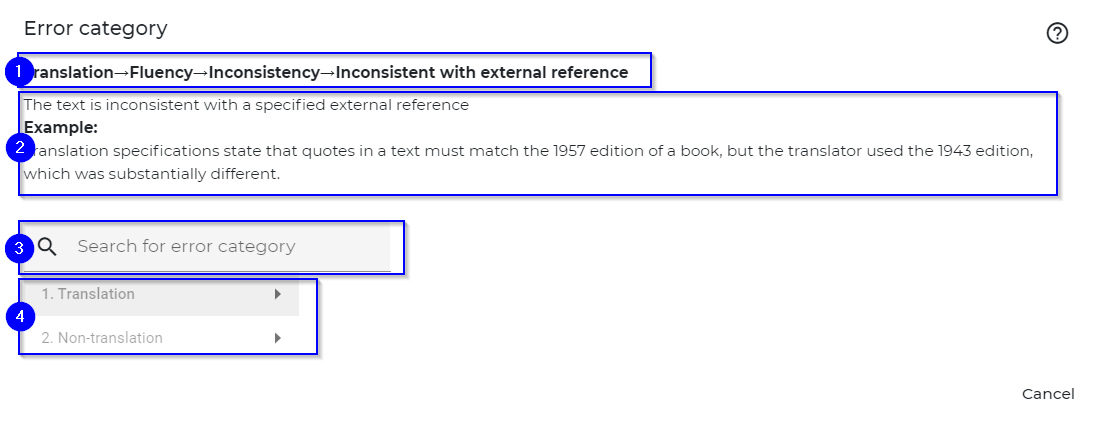Expand the arrow beside 1. Translation
The image size is (1101, 421).
coord(278,294)
